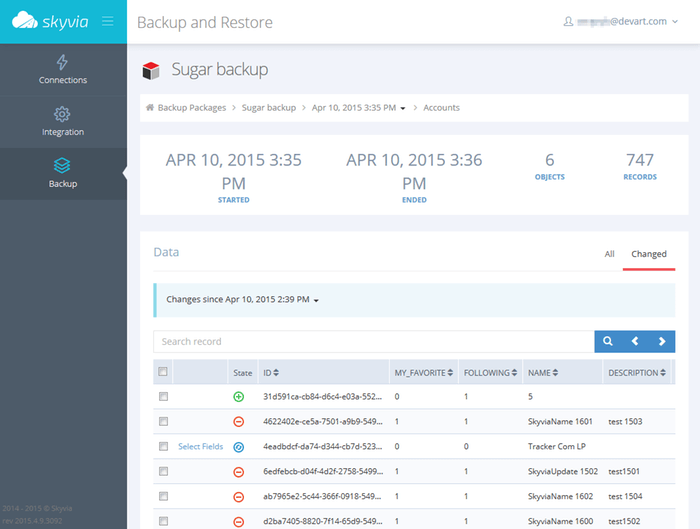Switch to the Changed tab

[x=648, y=254]
